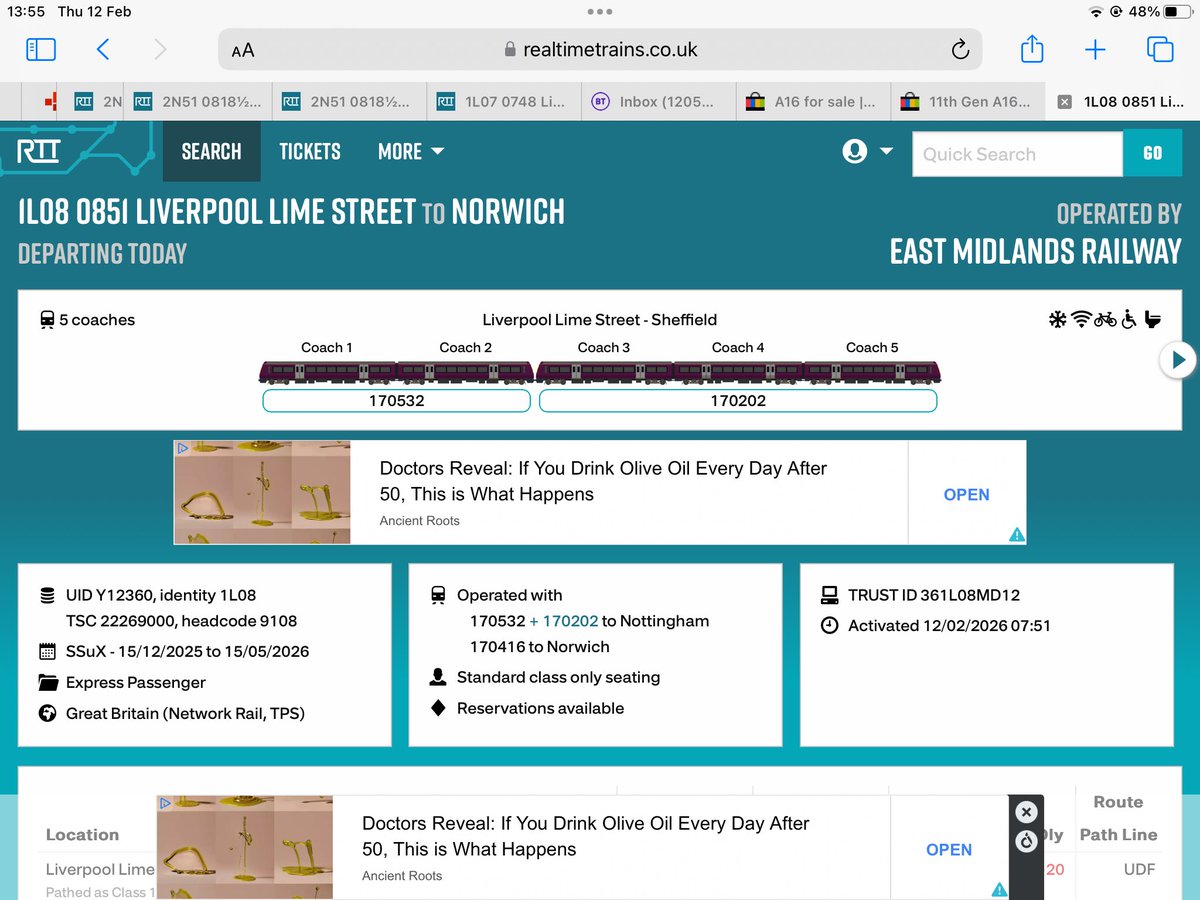1200x900 pixels.
Task: Open the bottom overlay ad OPEN button
Action: 949,849
